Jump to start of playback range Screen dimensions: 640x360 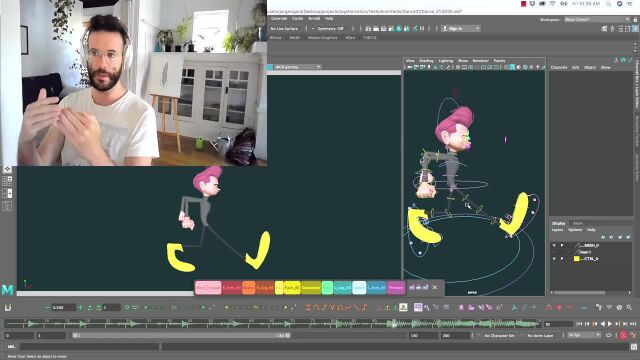click(x=579, y=324)
